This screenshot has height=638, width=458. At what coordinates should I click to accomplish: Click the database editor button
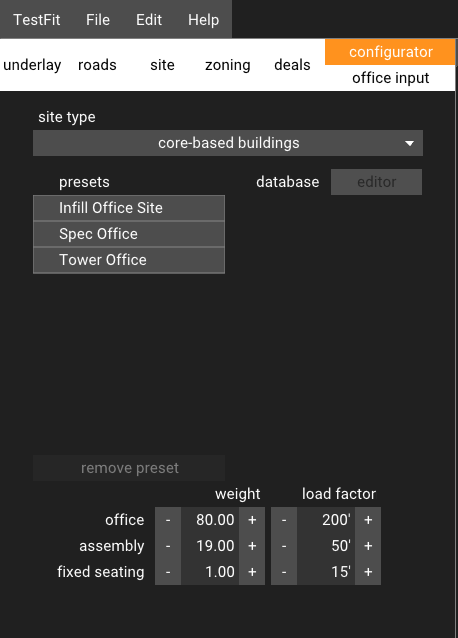(x=376, y=182)
